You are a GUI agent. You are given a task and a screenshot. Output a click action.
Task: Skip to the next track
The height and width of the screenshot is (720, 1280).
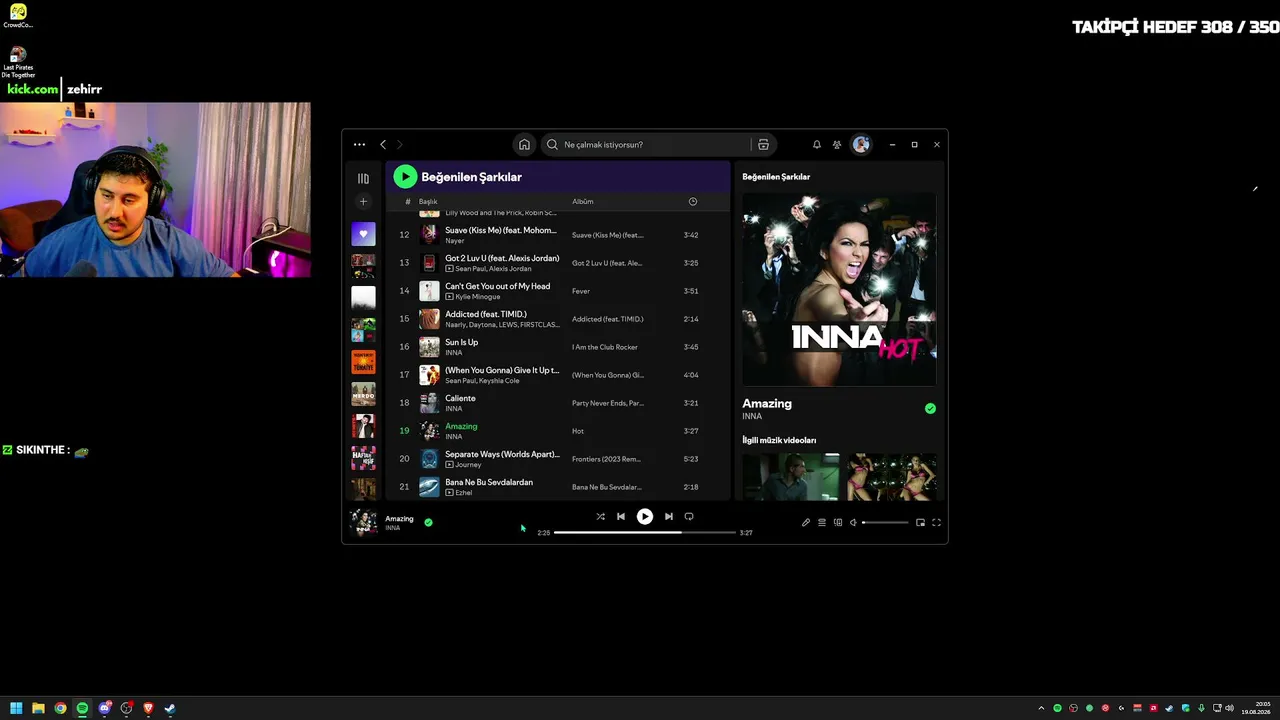coord(669,517)
